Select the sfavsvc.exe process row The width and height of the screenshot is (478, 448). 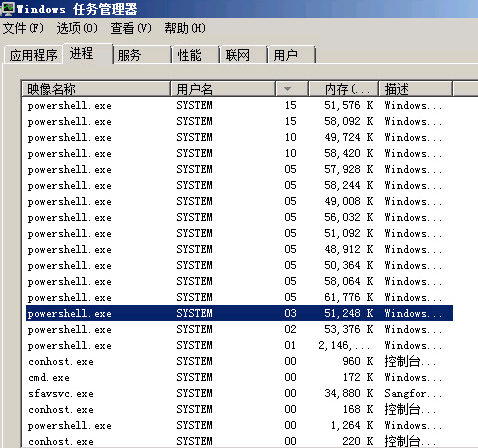click(x=239, y=393)
